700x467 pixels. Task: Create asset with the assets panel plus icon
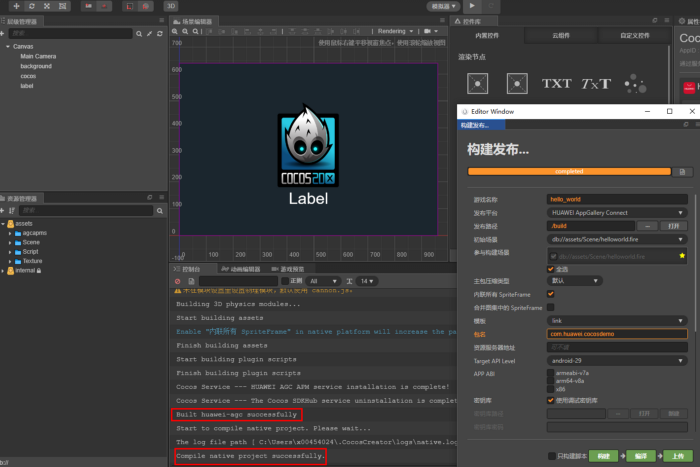tap(2, 211)
